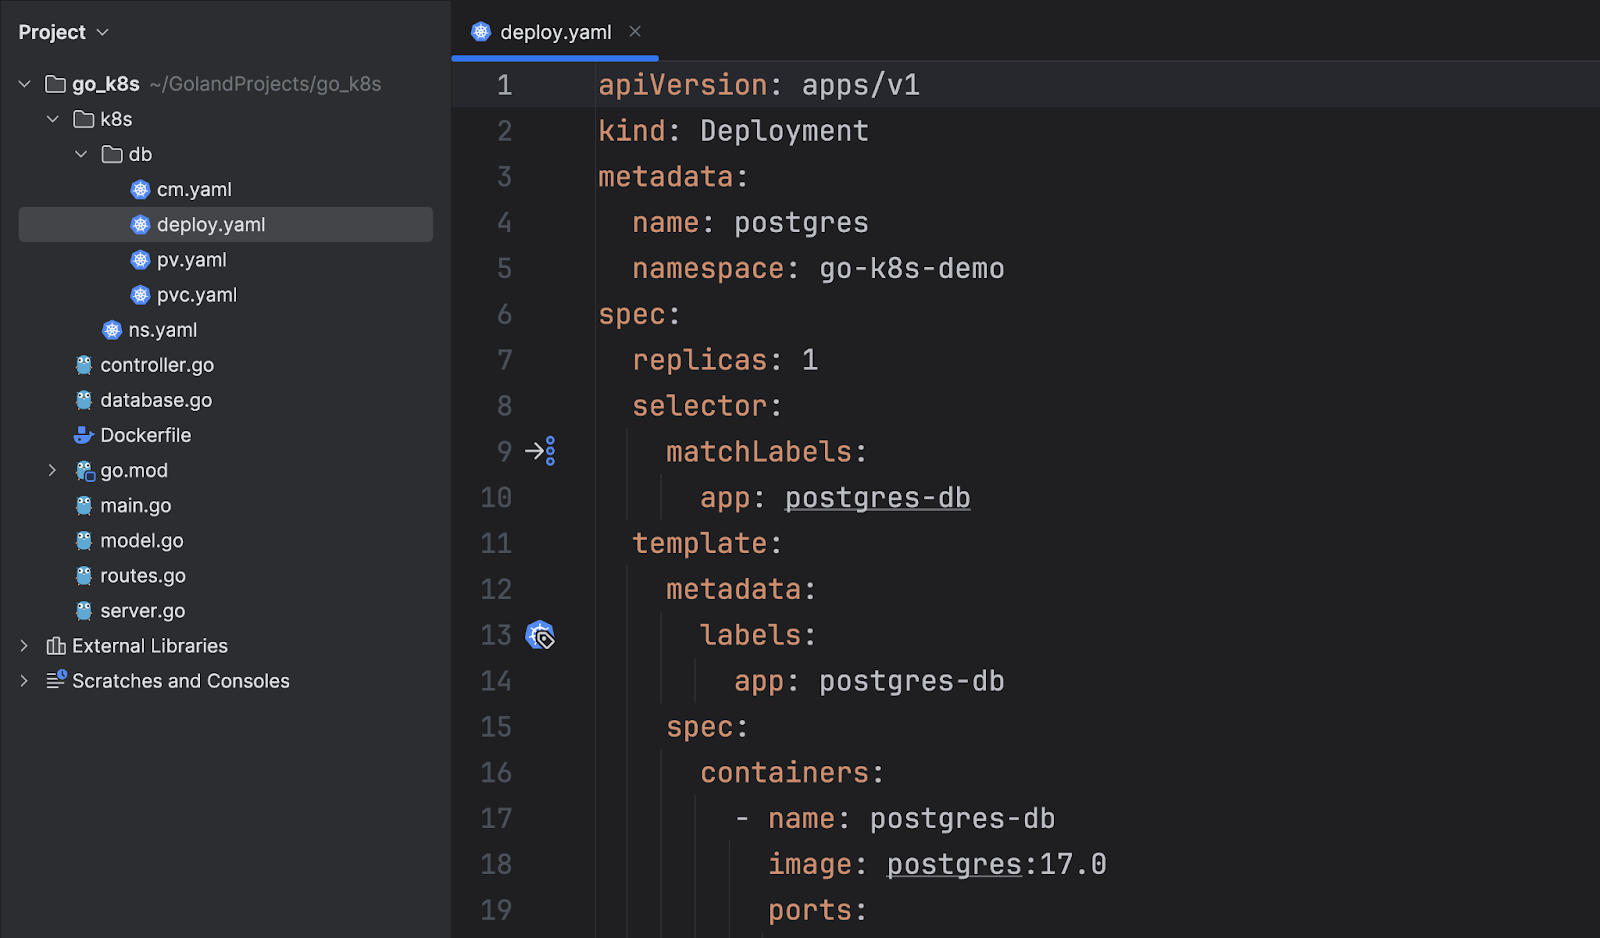Click gopher icon beside database.go
Viewport: 1600px width, 938px height.
click(x=84, y=400)
